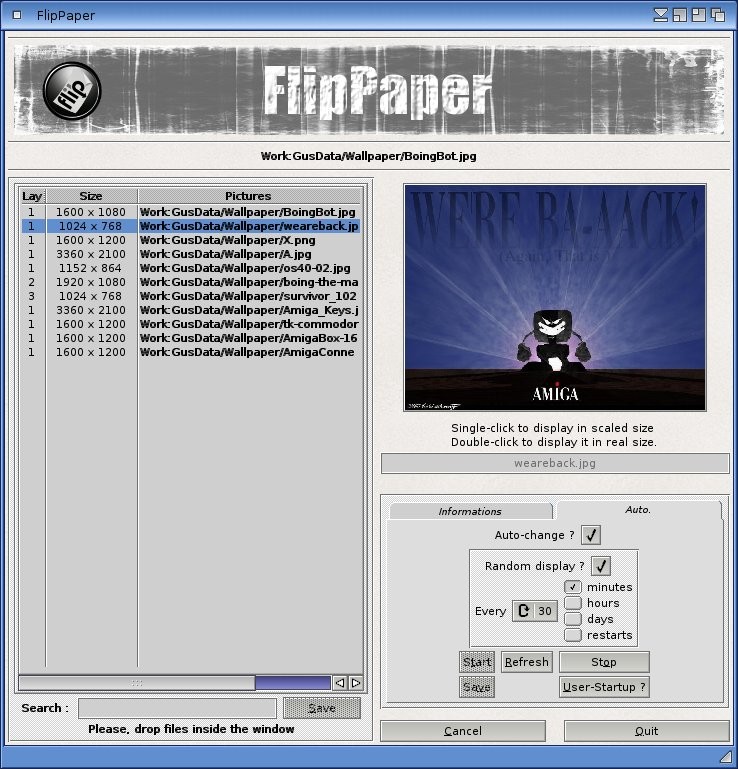This screenshot has height=769, width=738.
Task: Switch to the Informations tab
Action: coord(470,511)
